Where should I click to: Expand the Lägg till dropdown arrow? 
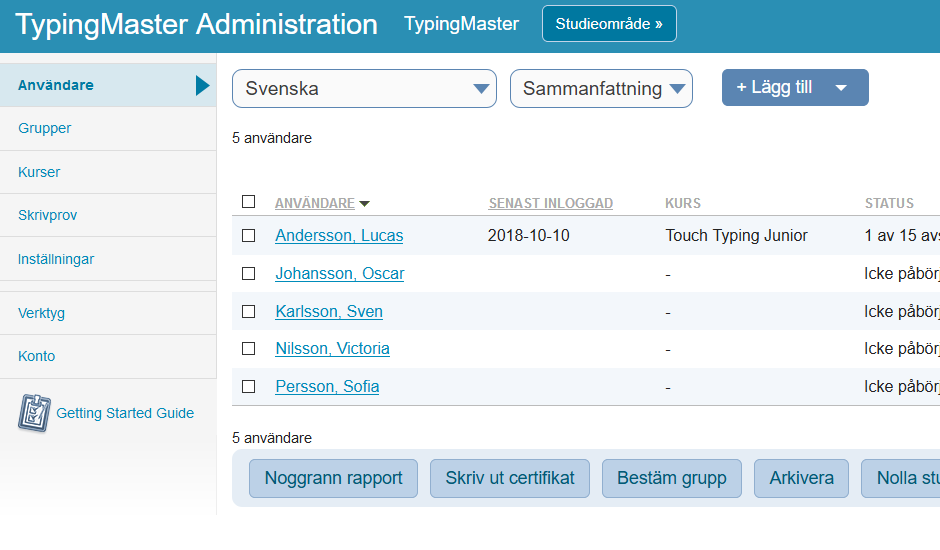point(841,88)
